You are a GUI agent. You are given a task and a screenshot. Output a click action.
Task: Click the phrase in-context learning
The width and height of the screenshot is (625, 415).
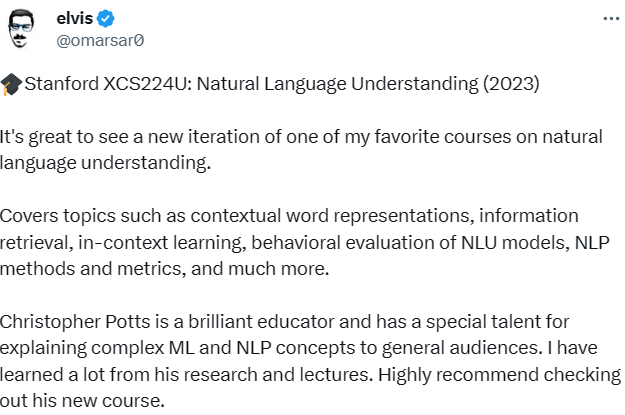tap(159, 243)
